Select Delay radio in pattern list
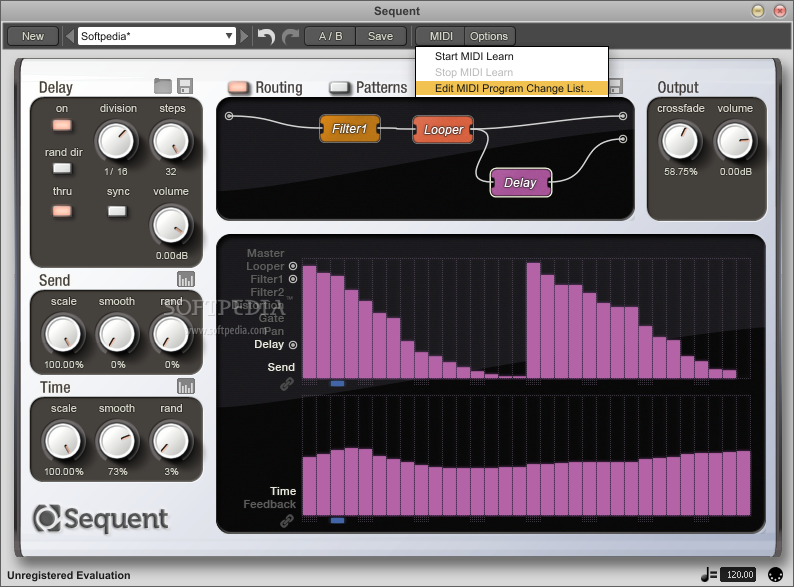Viewport: 794px width, 587px height. (x=293, y=345)
